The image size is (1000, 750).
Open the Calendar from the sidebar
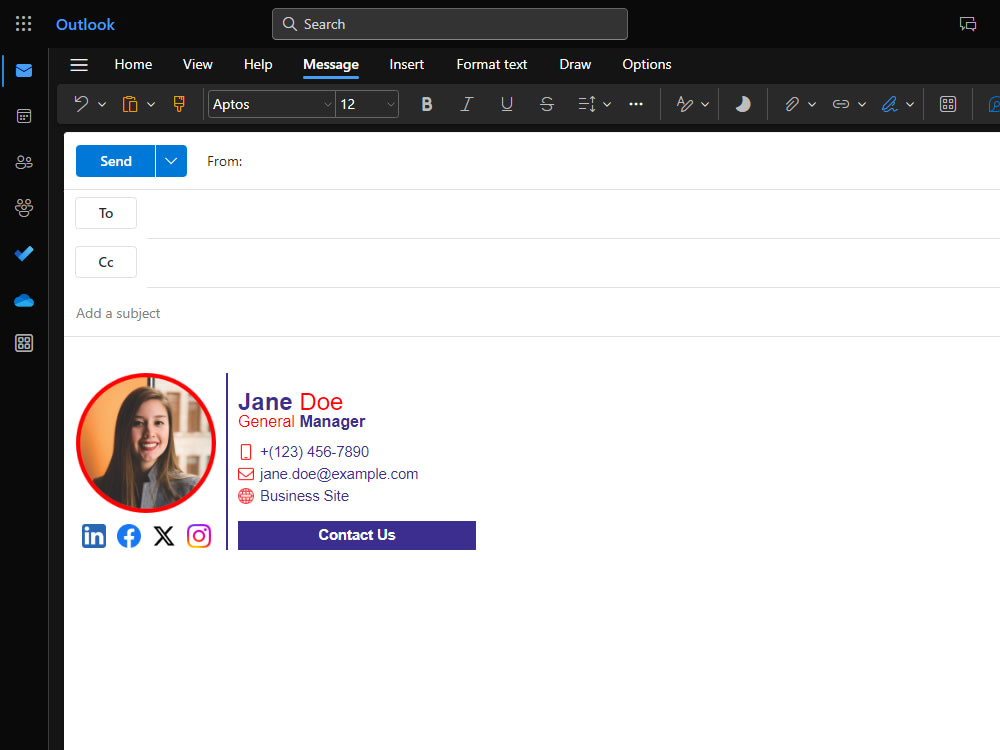[23, 116]
